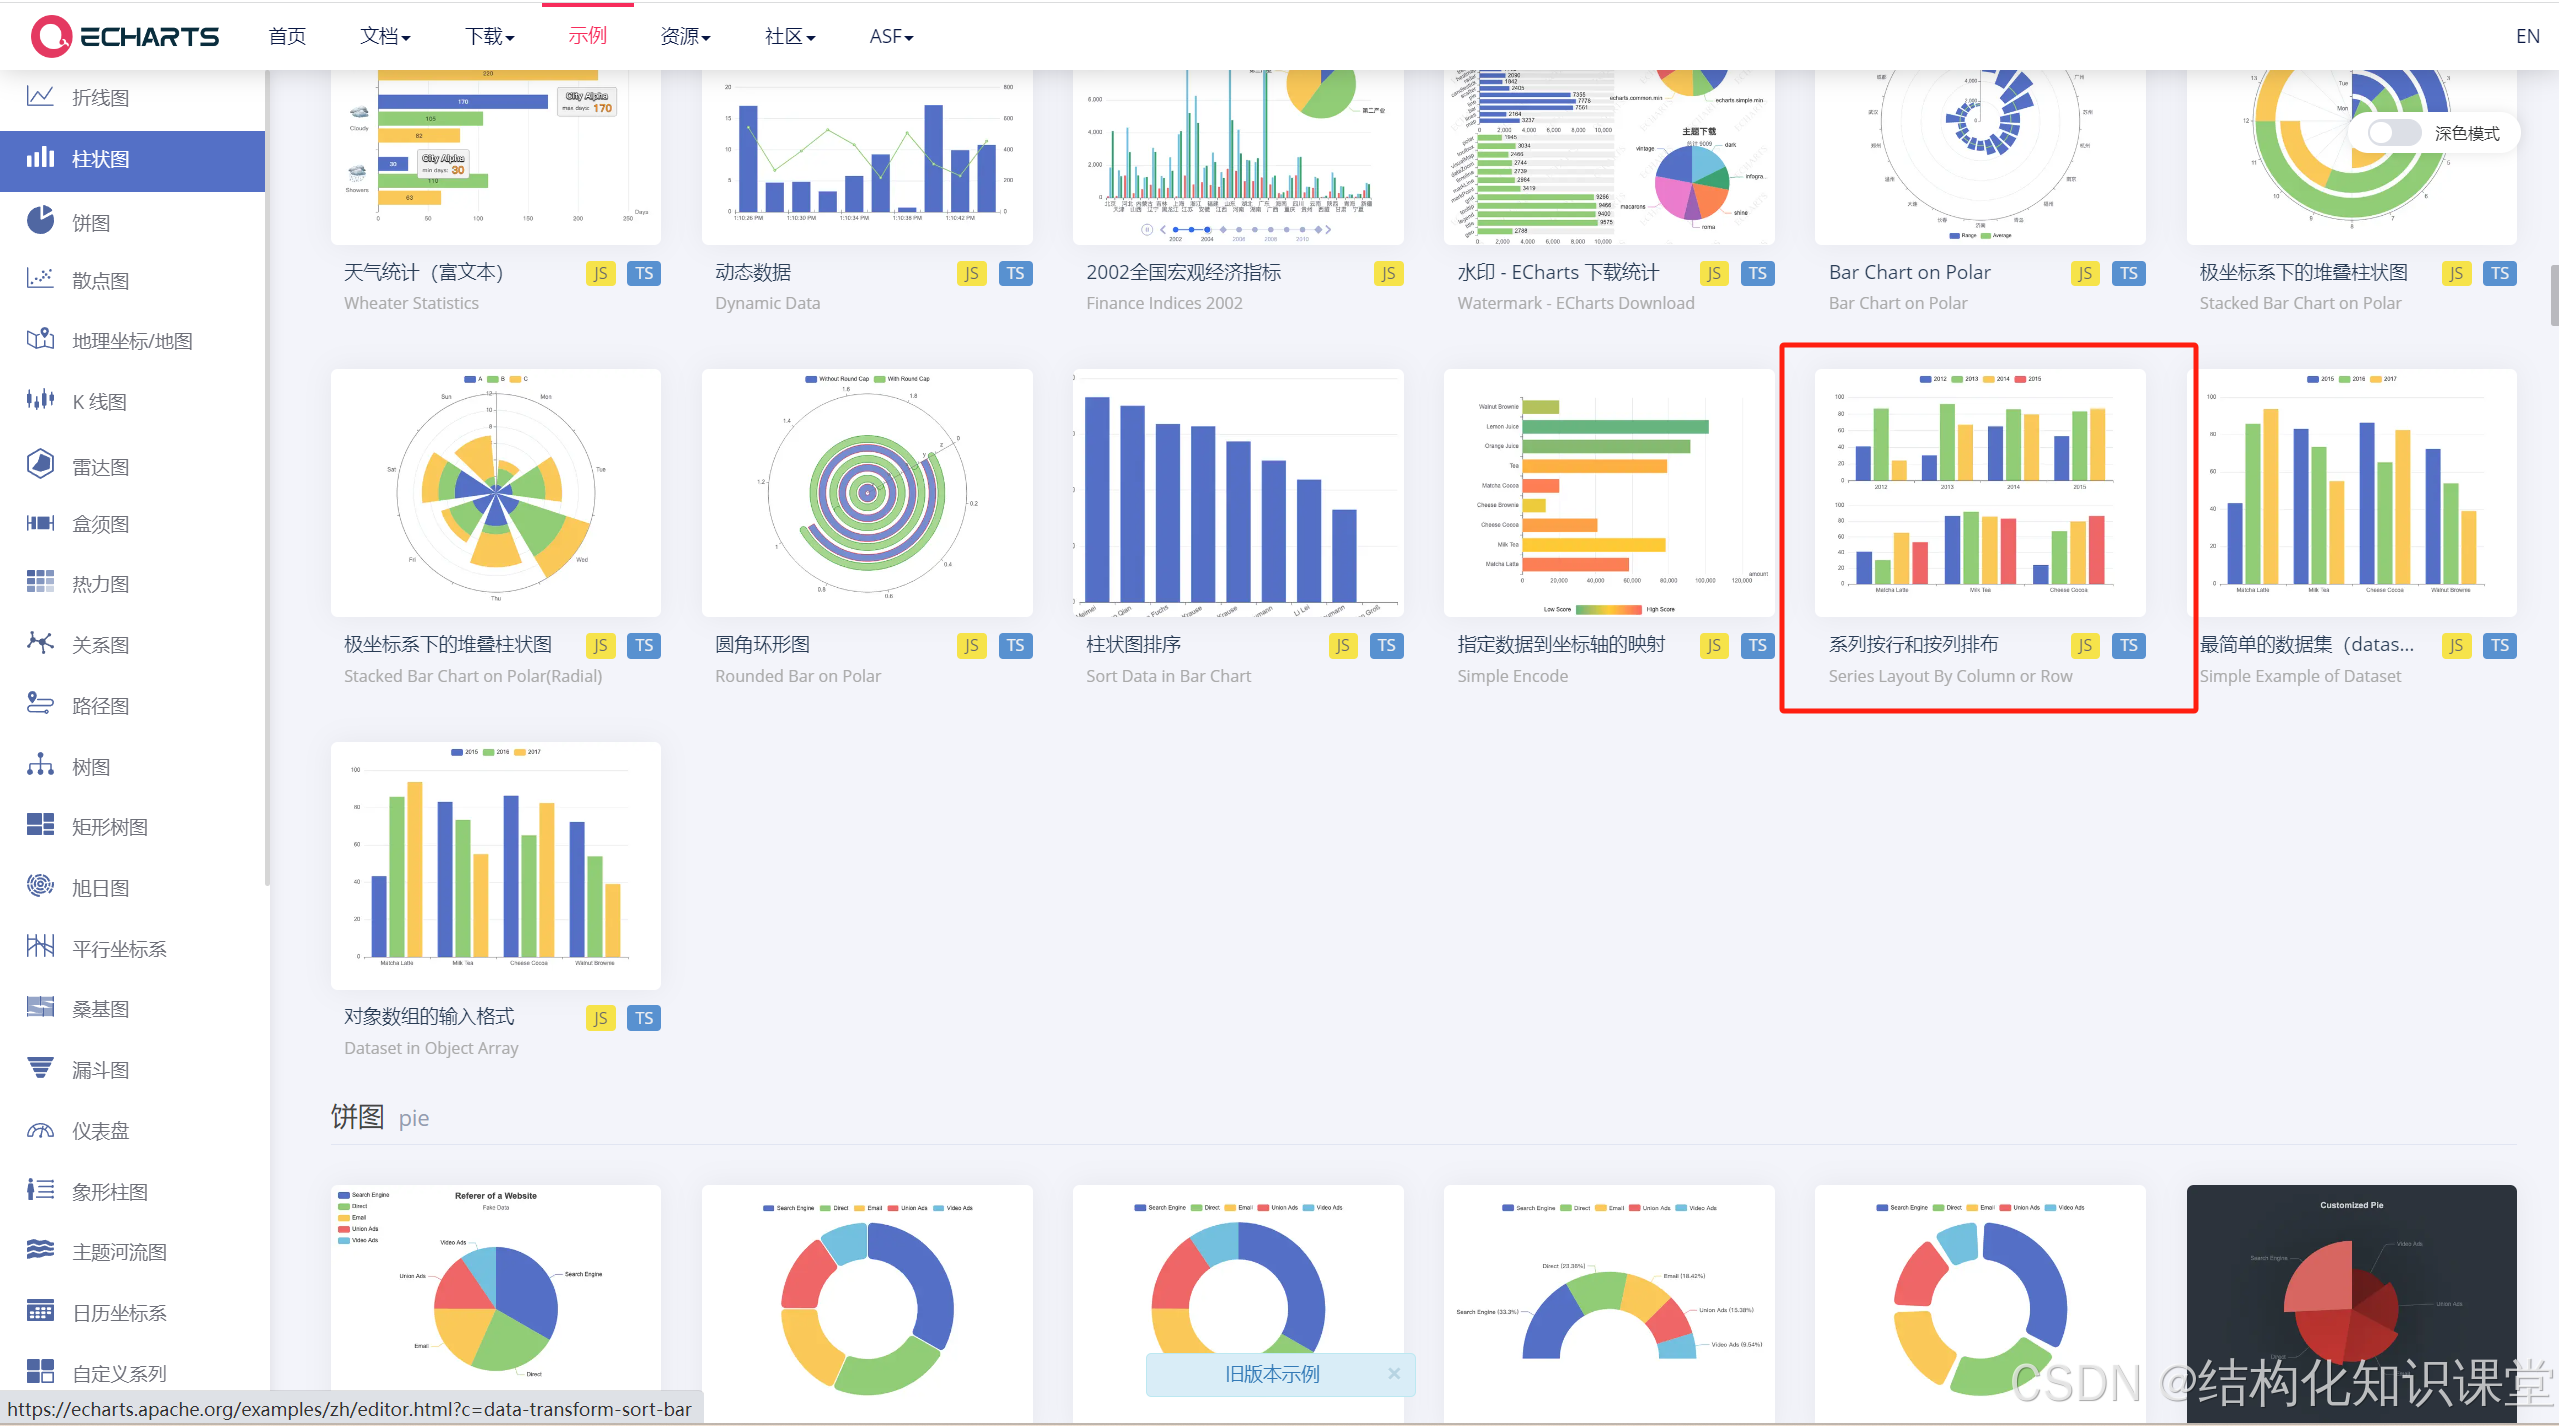Viewport: 2559px width, 1426px height.
Task: Select the sunburst 旭日图 icon
Action: point(40,886)
